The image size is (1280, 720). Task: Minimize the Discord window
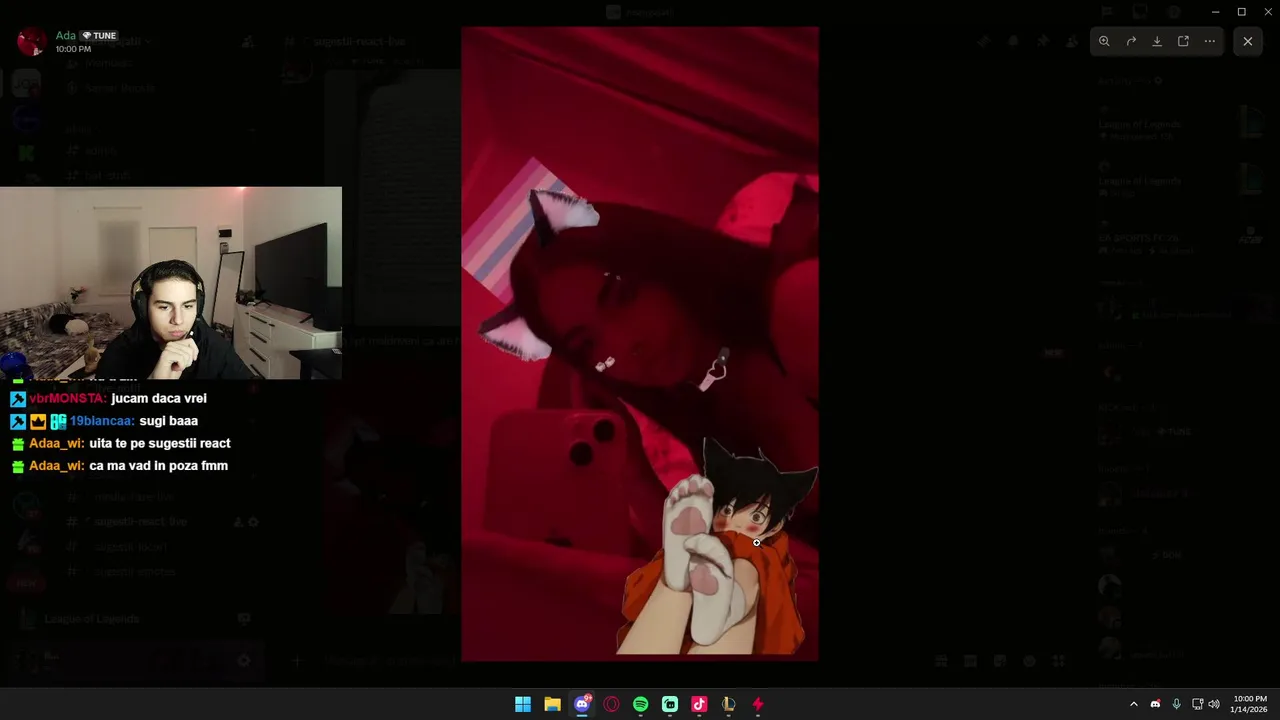pos(1215,12)
